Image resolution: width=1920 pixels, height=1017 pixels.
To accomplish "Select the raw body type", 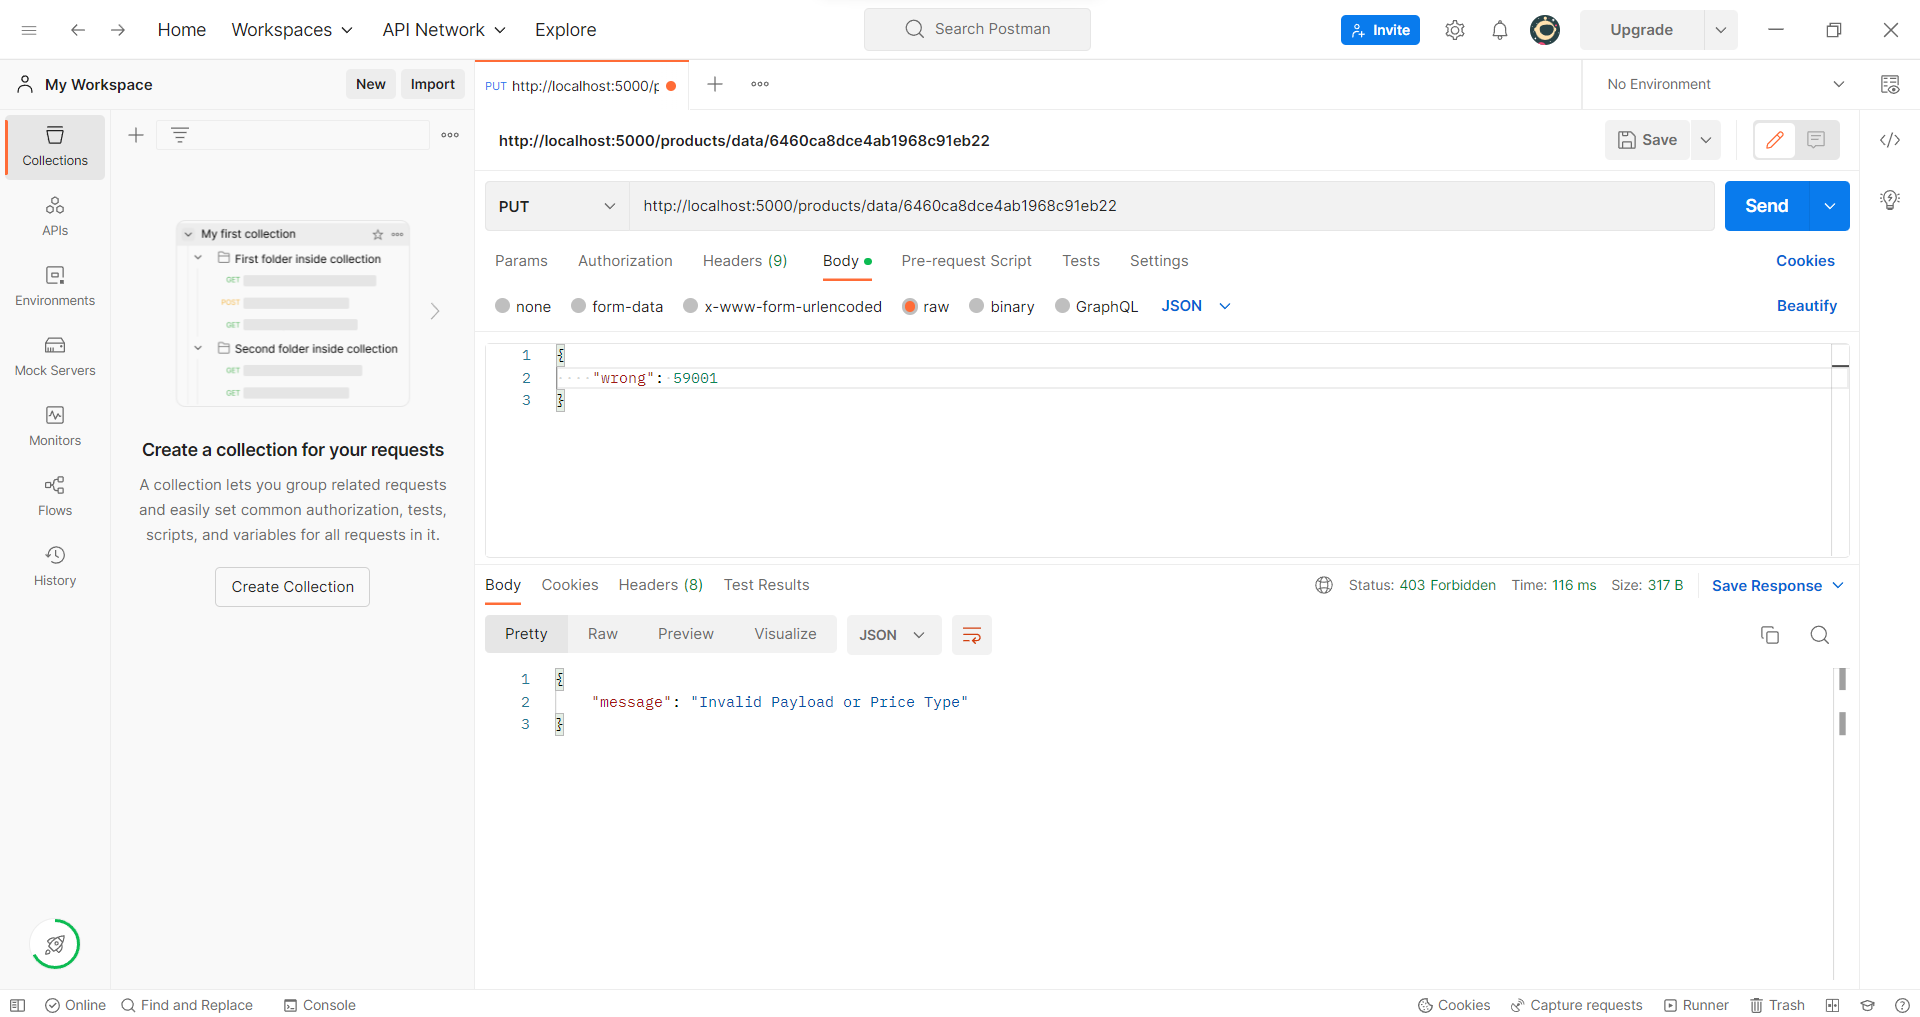I will [910, 306].
